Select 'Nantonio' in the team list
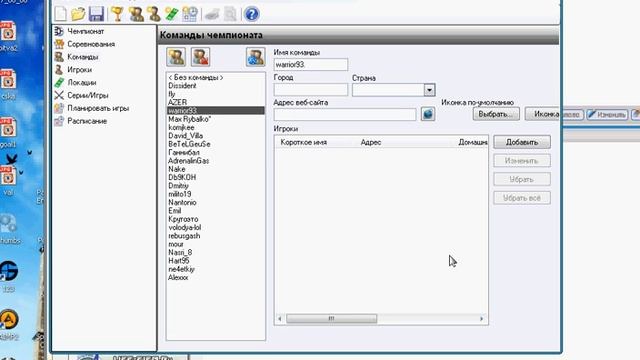Image resolution: width=640 pixels, height=360 pixels. click(x=182, y=202)
